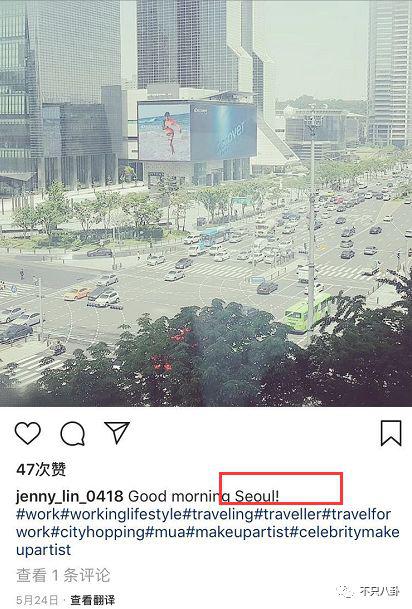This screenshot has height=609, width=412.
Task: Open the Seoul street photo
Action: [206, 203]
